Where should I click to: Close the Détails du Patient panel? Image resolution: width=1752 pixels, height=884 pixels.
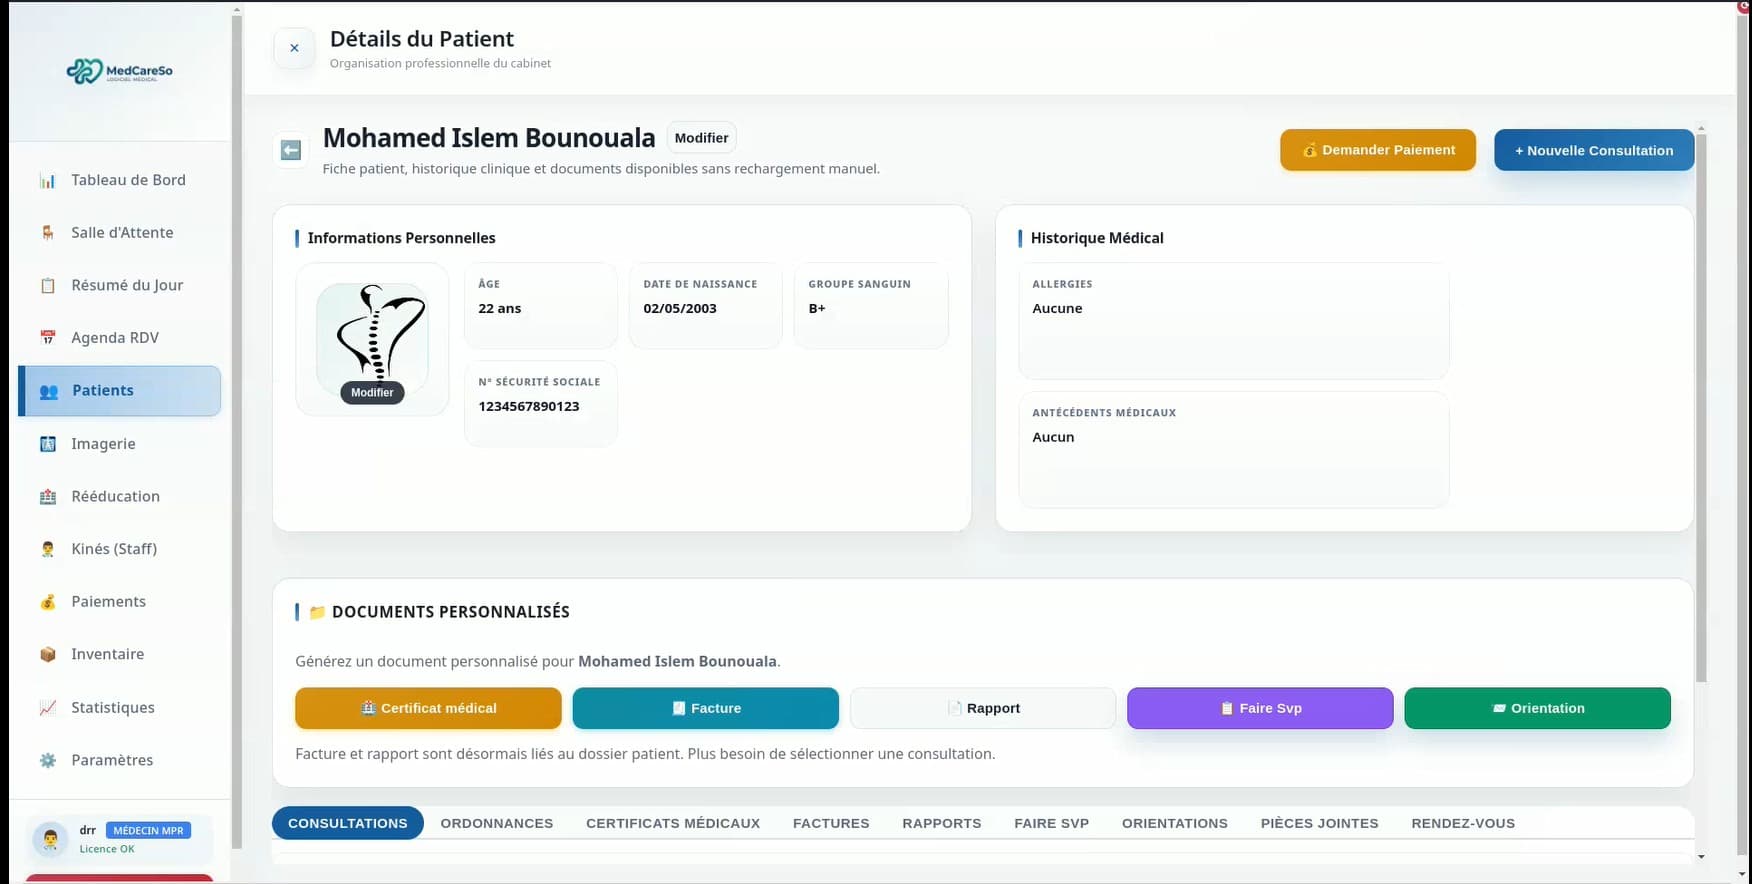click(x=294, y=48)
